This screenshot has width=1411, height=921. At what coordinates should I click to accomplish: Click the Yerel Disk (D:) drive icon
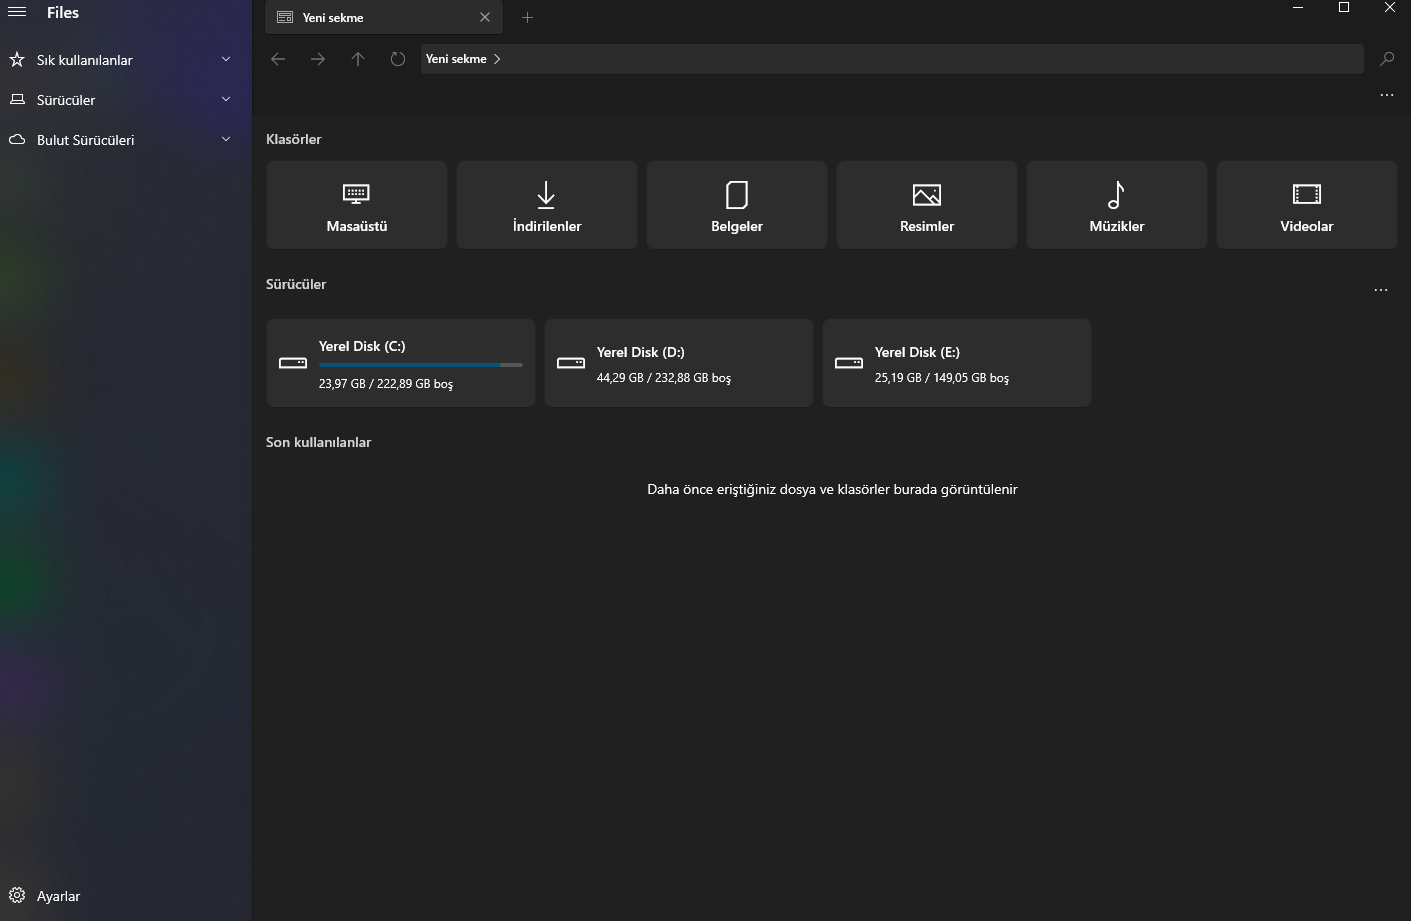[571, 363]
